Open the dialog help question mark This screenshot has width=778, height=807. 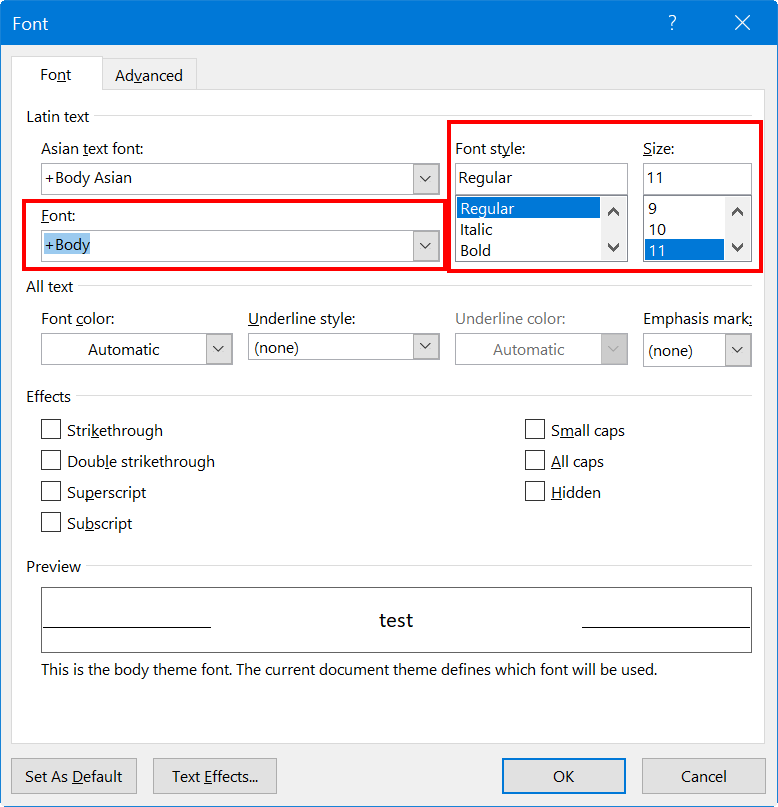[670, 23]
